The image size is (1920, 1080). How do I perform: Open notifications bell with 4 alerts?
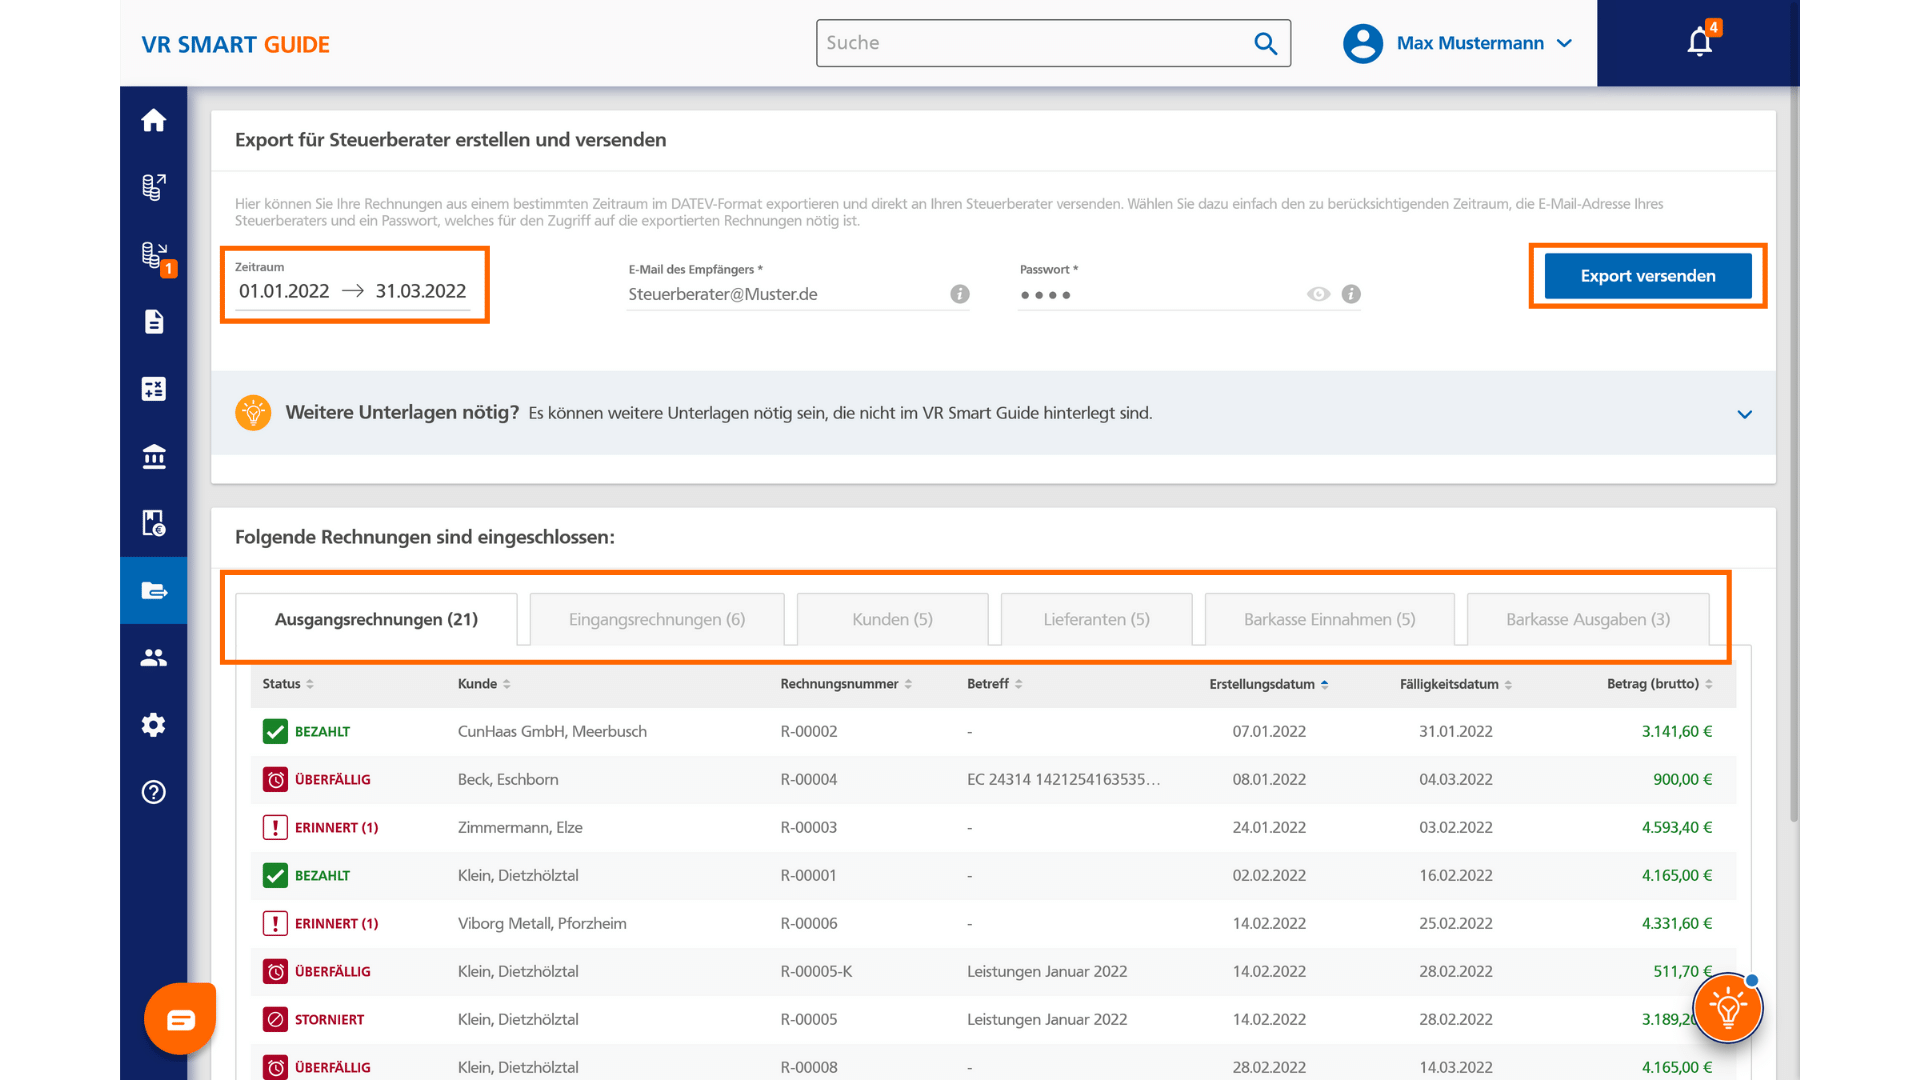[x=1699, y=42]
